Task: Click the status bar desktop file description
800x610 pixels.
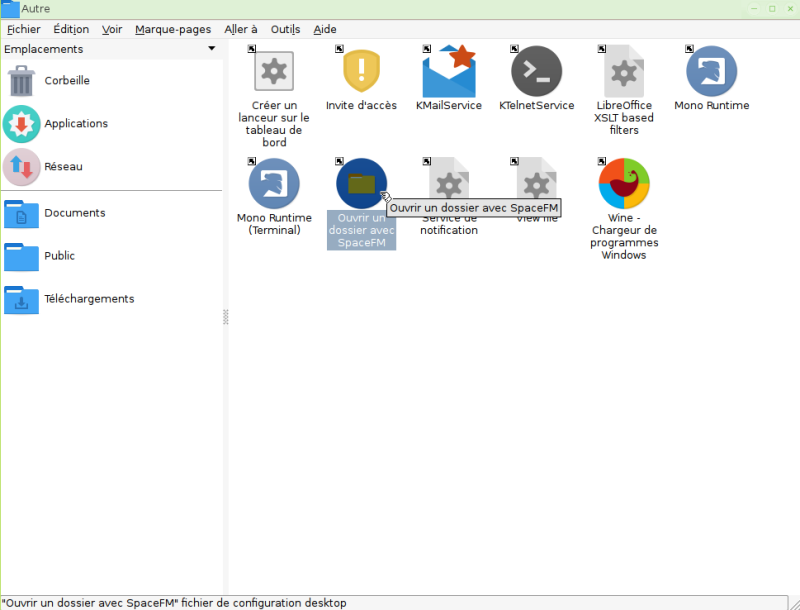Action: pos(174,603)
